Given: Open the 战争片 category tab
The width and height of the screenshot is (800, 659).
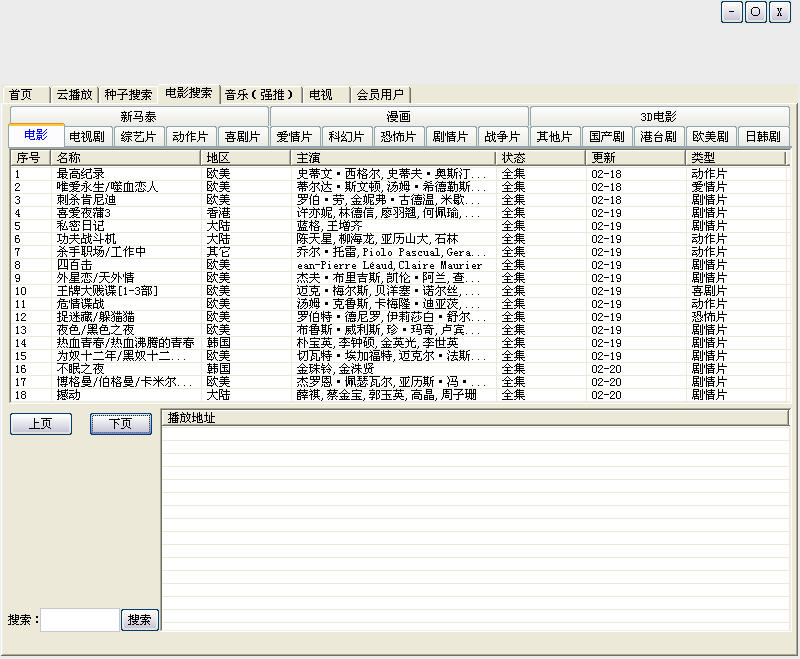Looking at the screenshot, I should (x=503, y=137).
